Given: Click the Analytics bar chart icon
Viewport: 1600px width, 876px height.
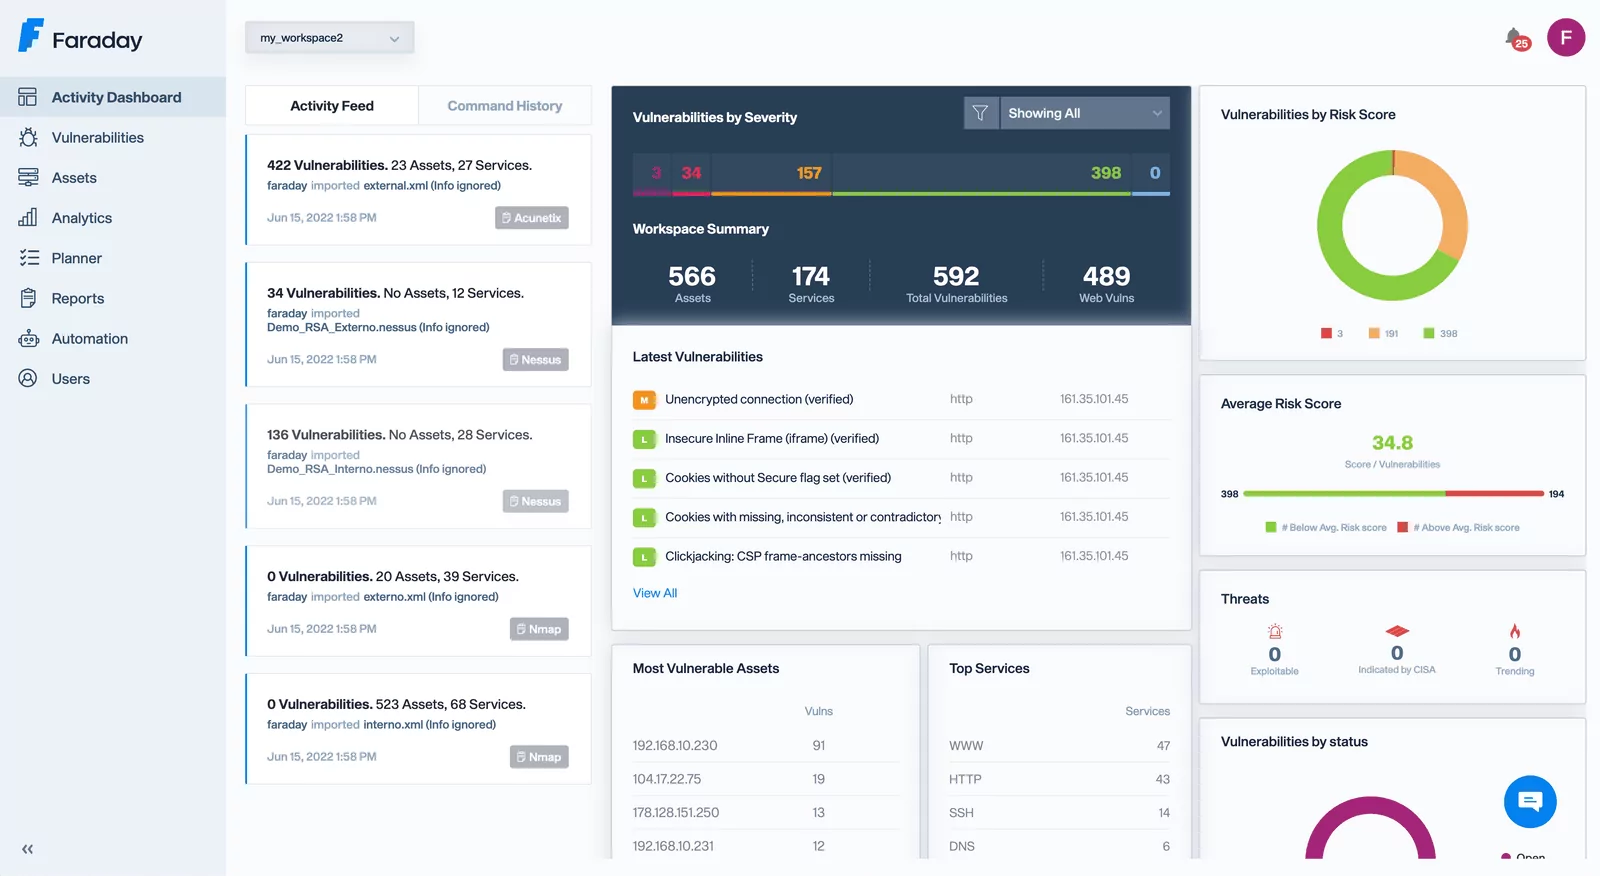Looking at the screenshot, I should coord(28,218).
